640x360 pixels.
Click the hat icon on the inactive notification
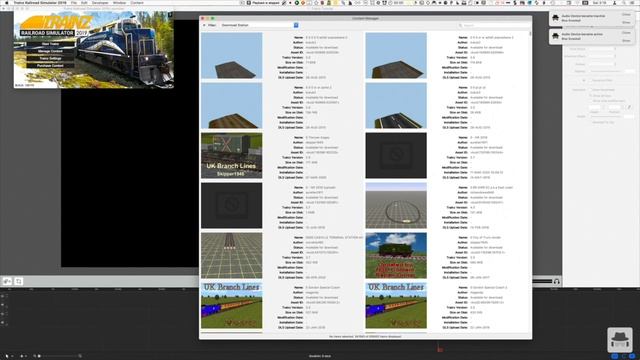pyautogui.click(x=556, y=18)
